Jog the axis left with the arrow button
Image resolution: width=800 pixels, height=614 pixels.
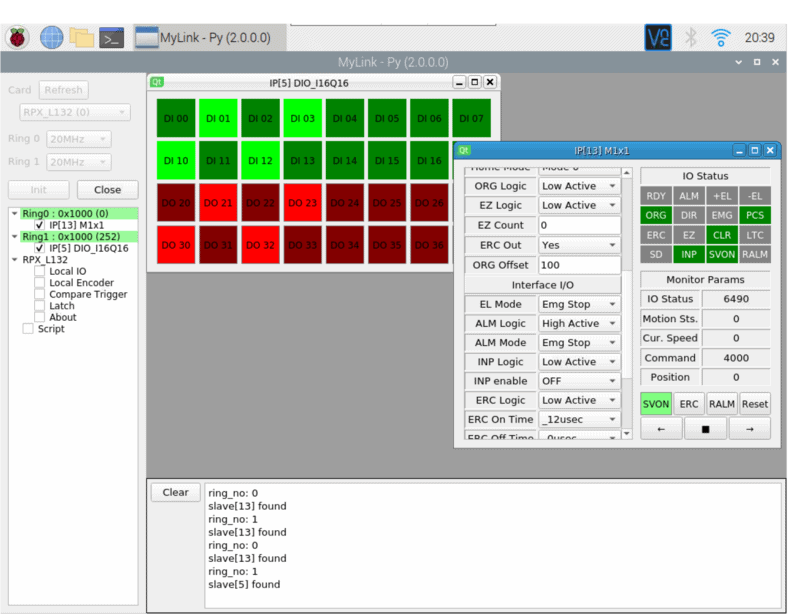coord(661,429)
